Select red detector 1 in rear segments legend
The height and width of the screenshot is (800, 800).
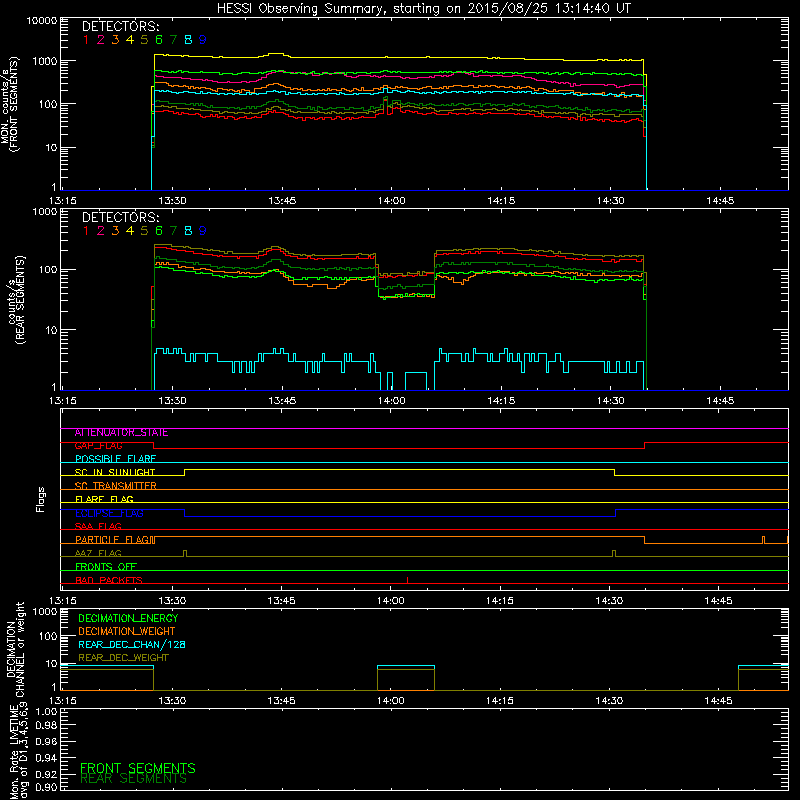(x=86, y=231)
